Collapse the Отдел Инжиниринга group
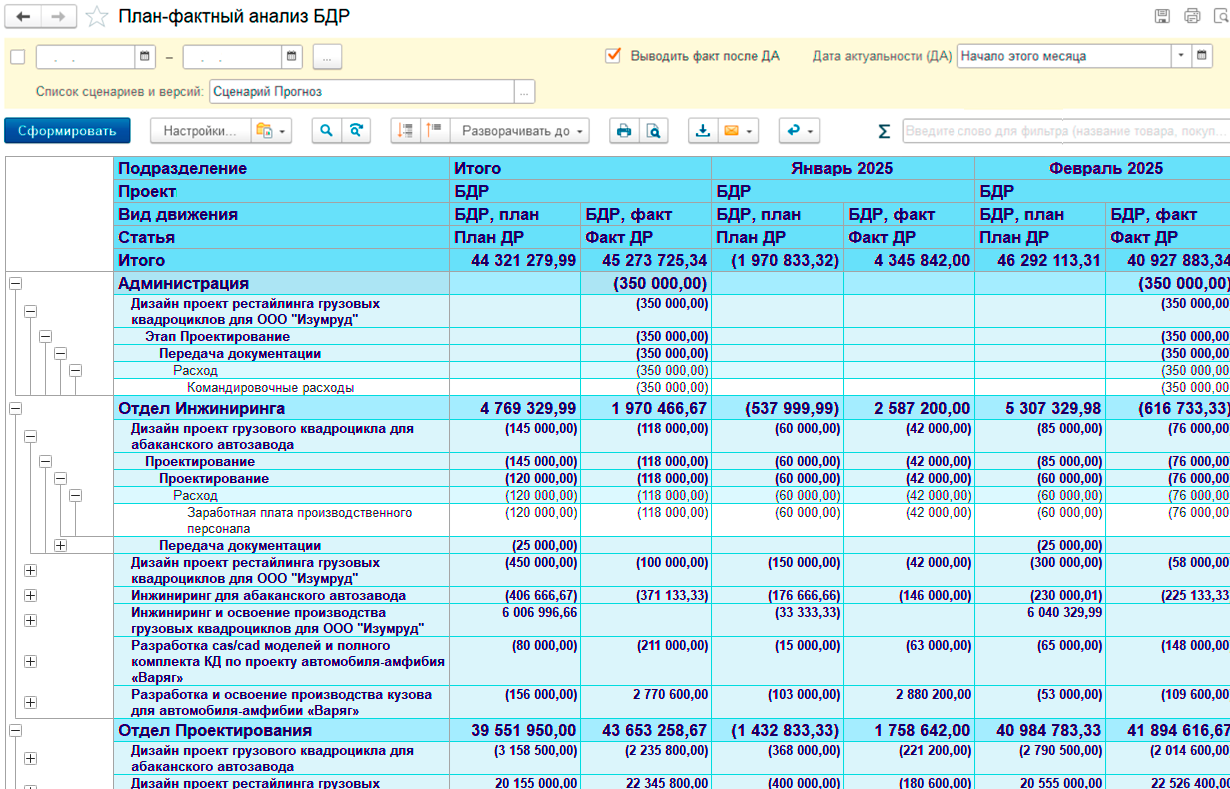Screen dimensions: 1230x789 15,409
